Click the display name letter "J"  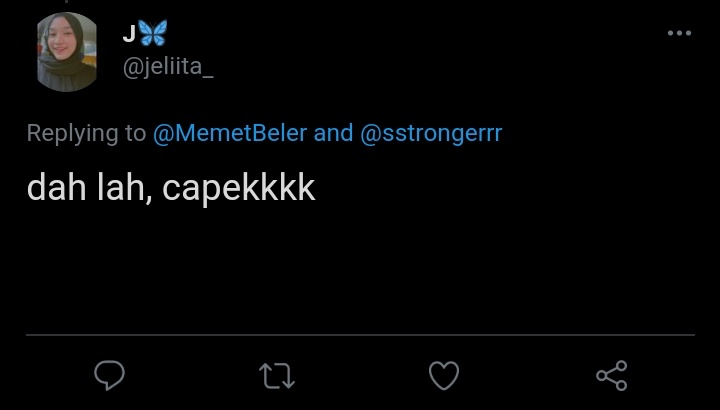(x=129, y=34)
